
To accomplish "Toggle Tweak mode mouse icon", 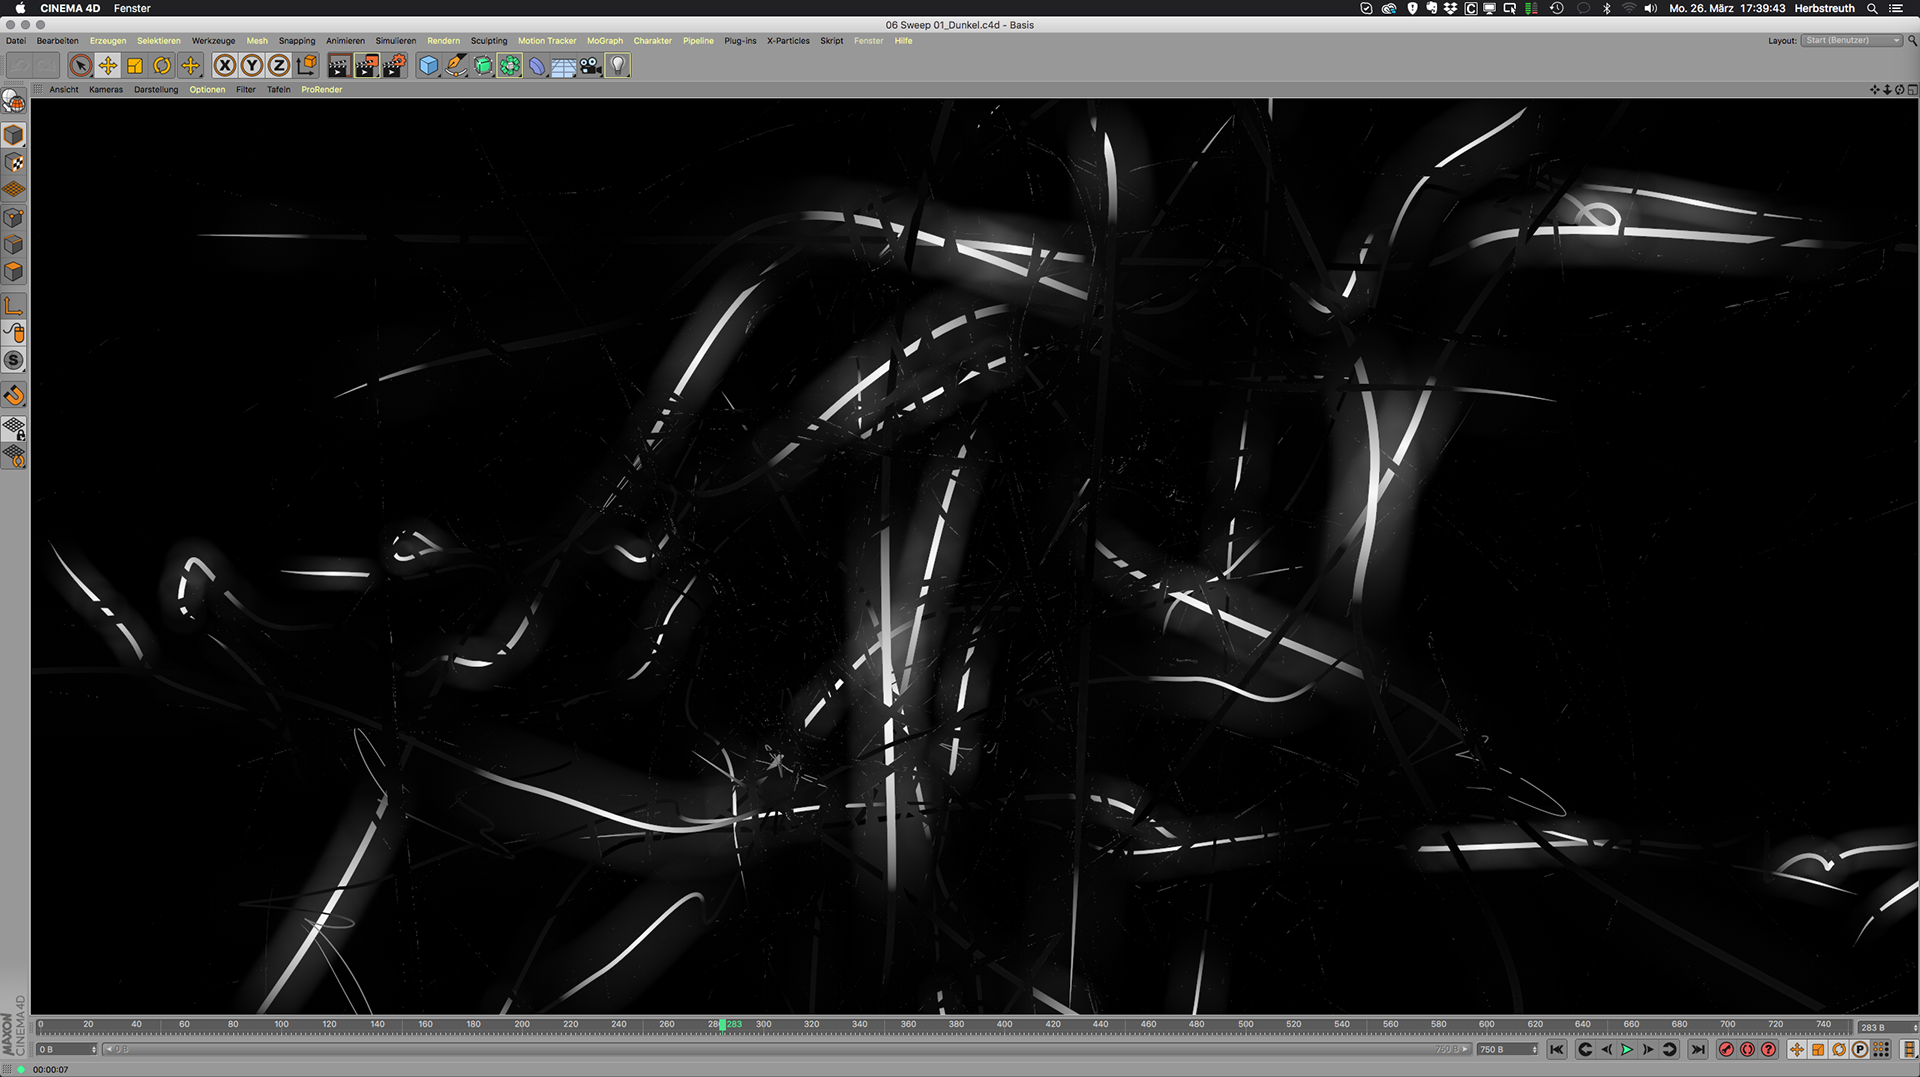I will pos(14,333).
